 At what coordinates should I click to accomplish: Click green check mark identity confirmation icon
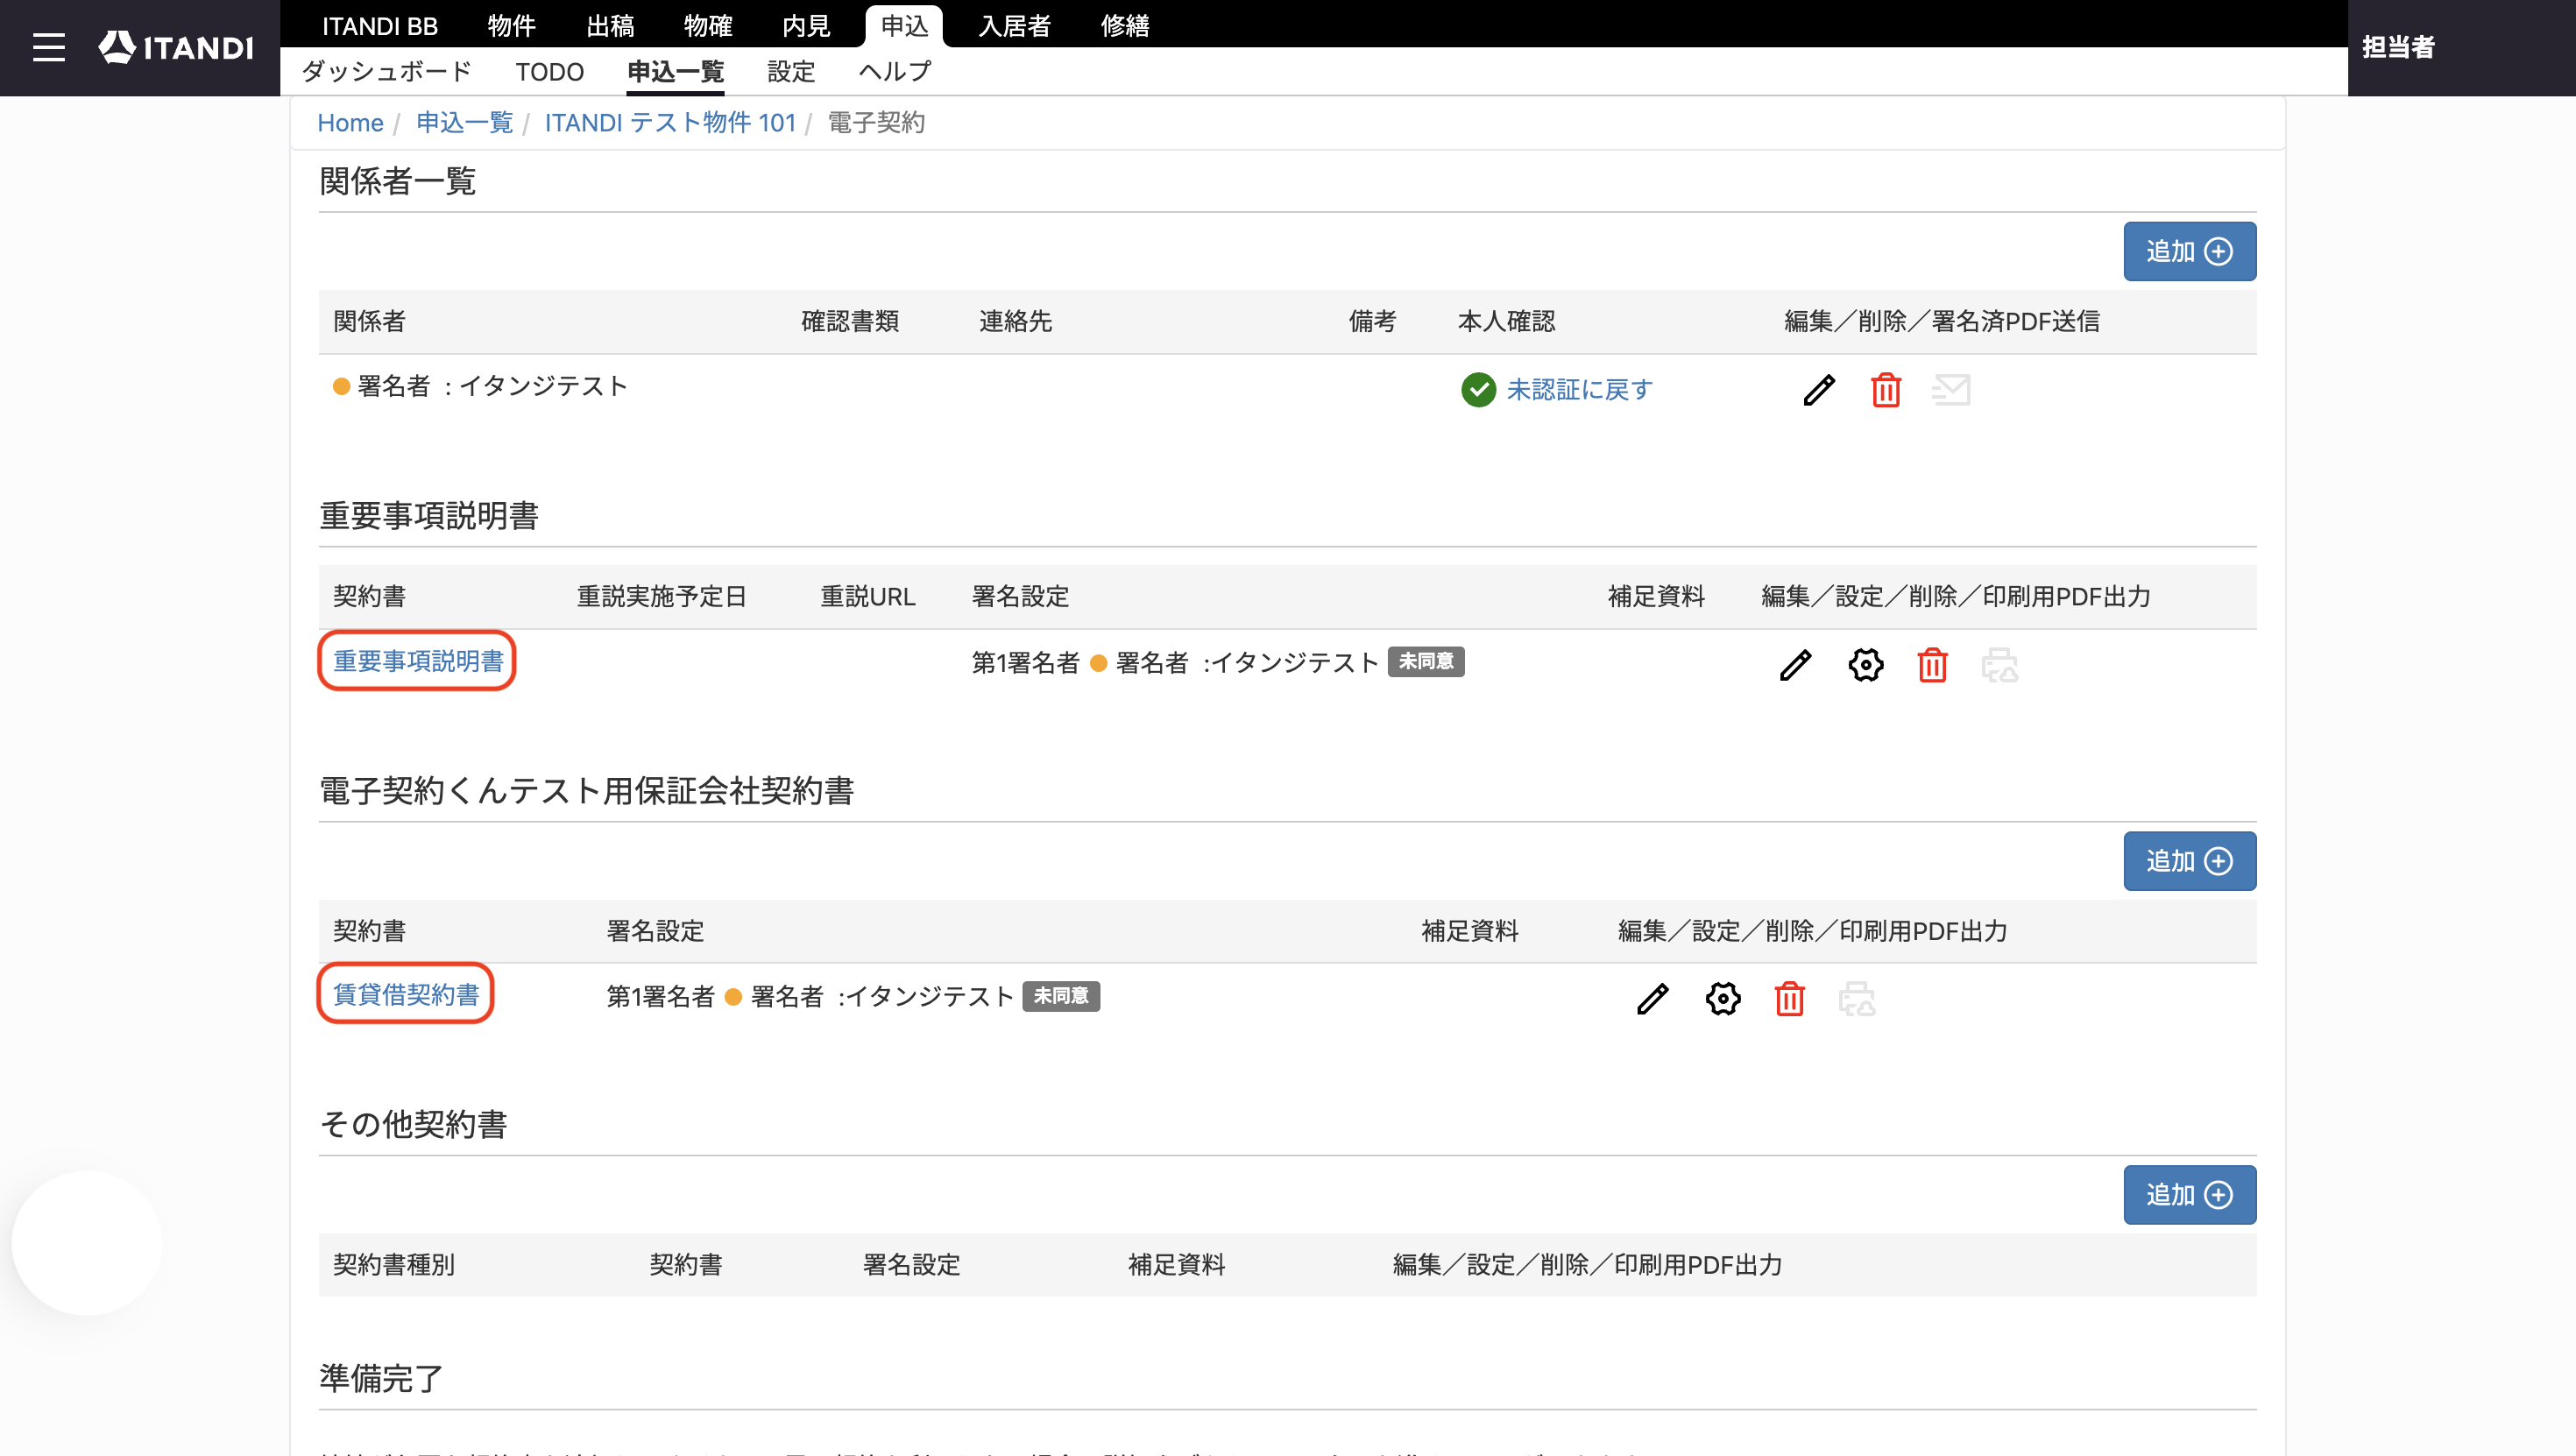[1478, 390]
